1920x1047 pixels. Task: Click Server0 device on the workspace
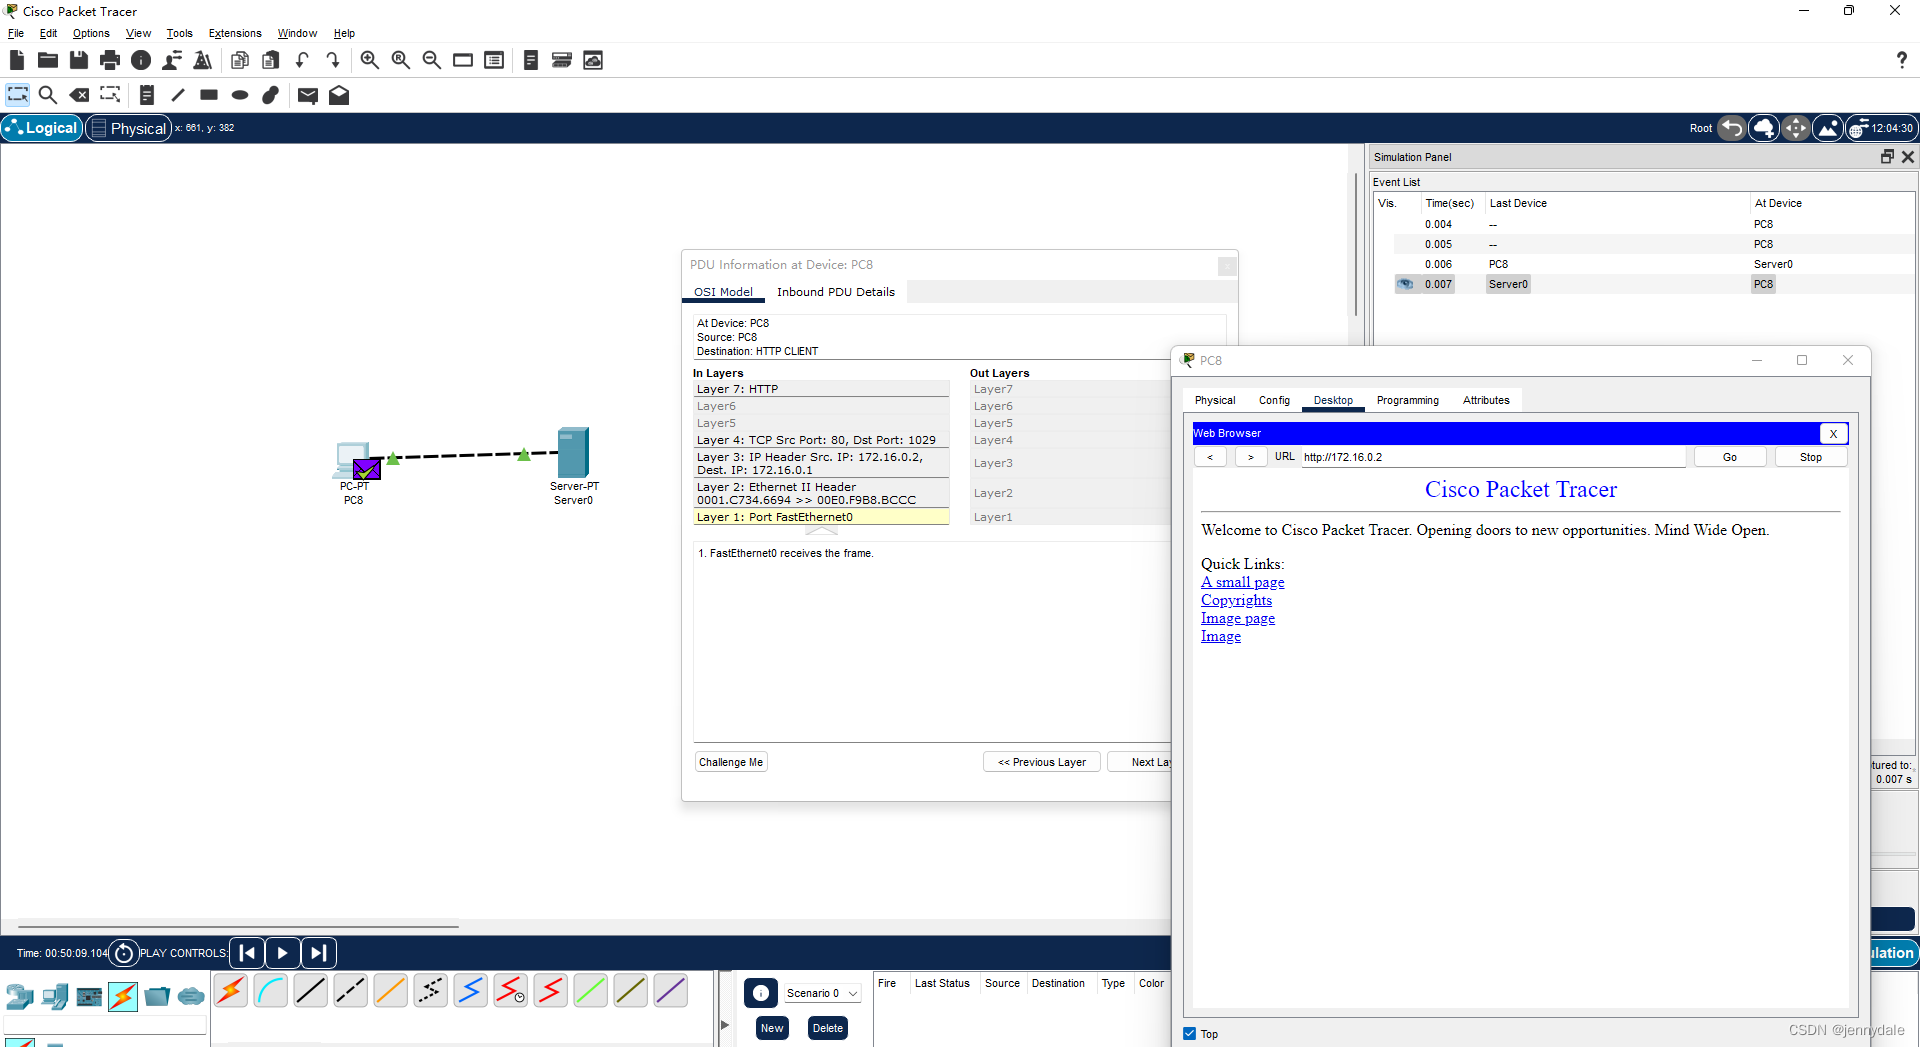573,453
